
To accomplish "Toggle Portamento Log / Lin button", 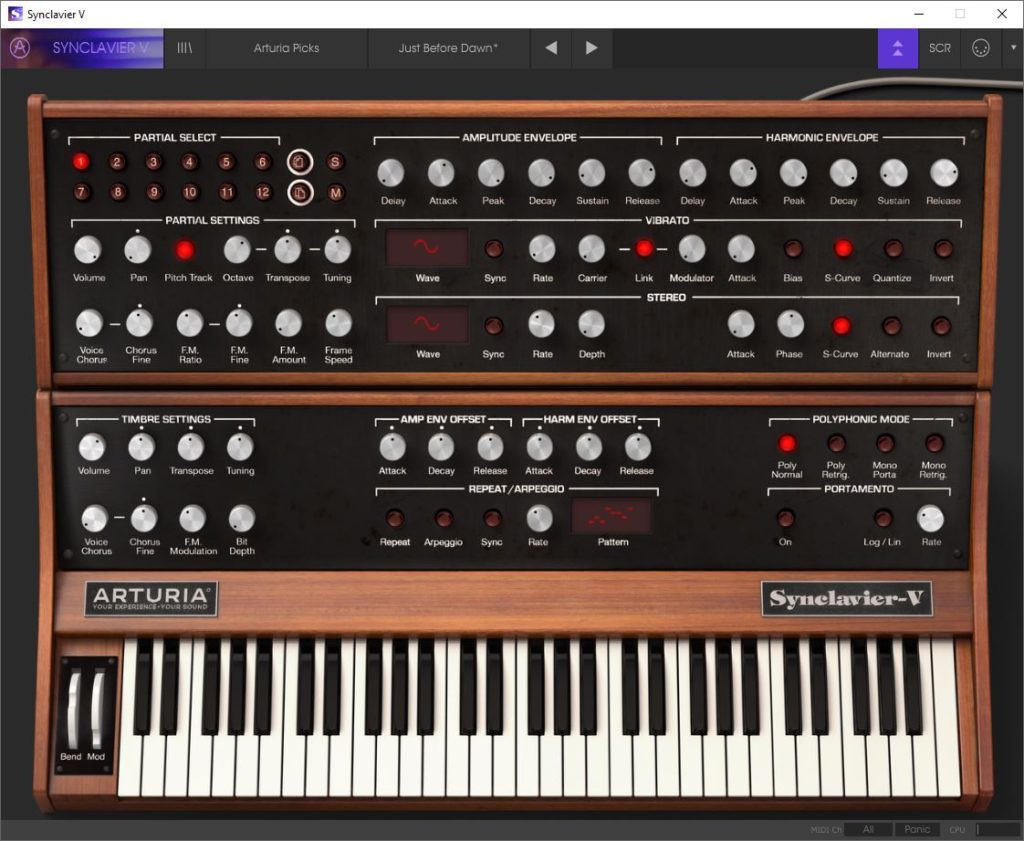I will tap(882, 518).
